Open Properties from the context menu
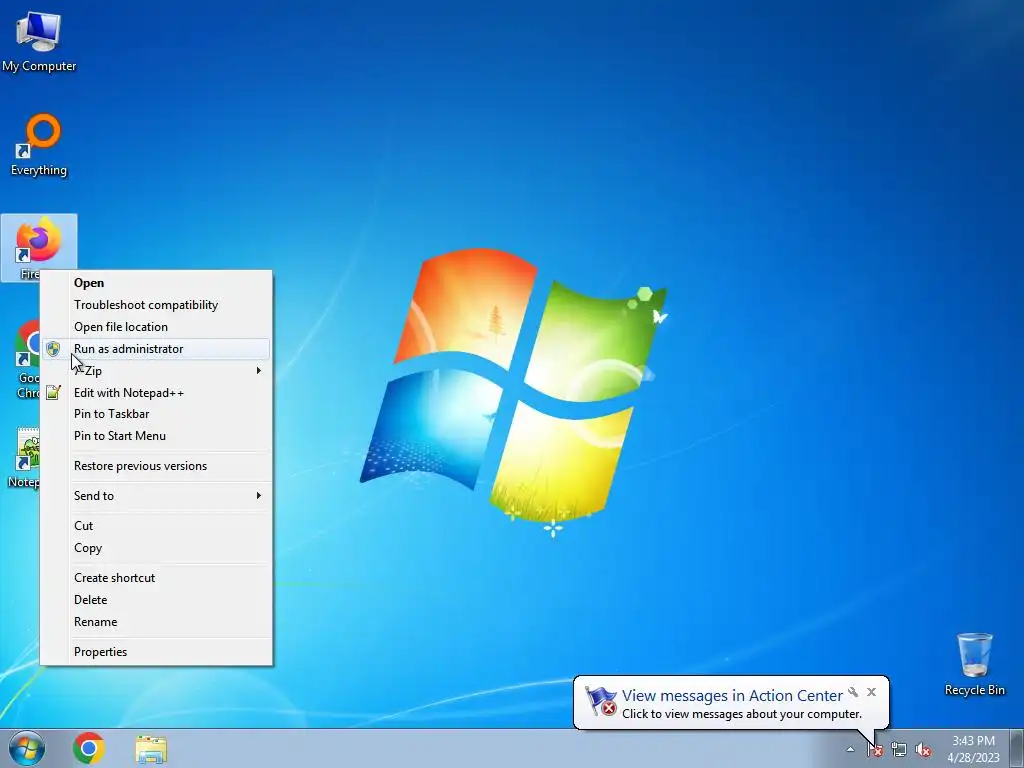 (156, 652)
